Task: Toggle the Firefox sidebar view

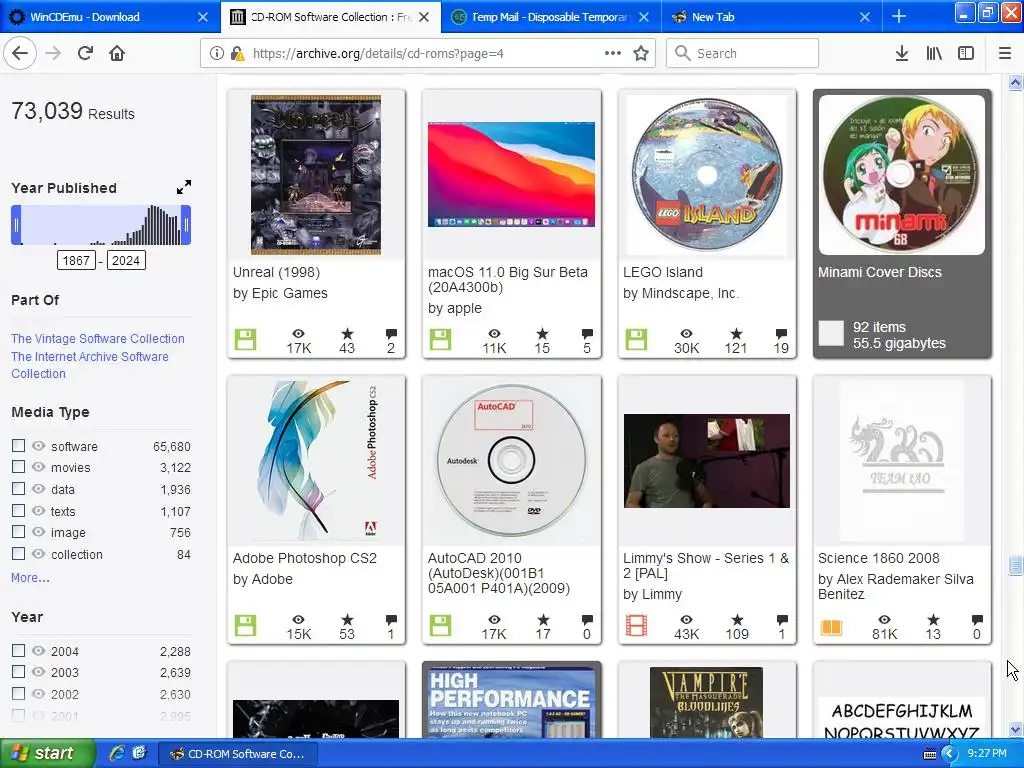Action: [x=966, y=54]
